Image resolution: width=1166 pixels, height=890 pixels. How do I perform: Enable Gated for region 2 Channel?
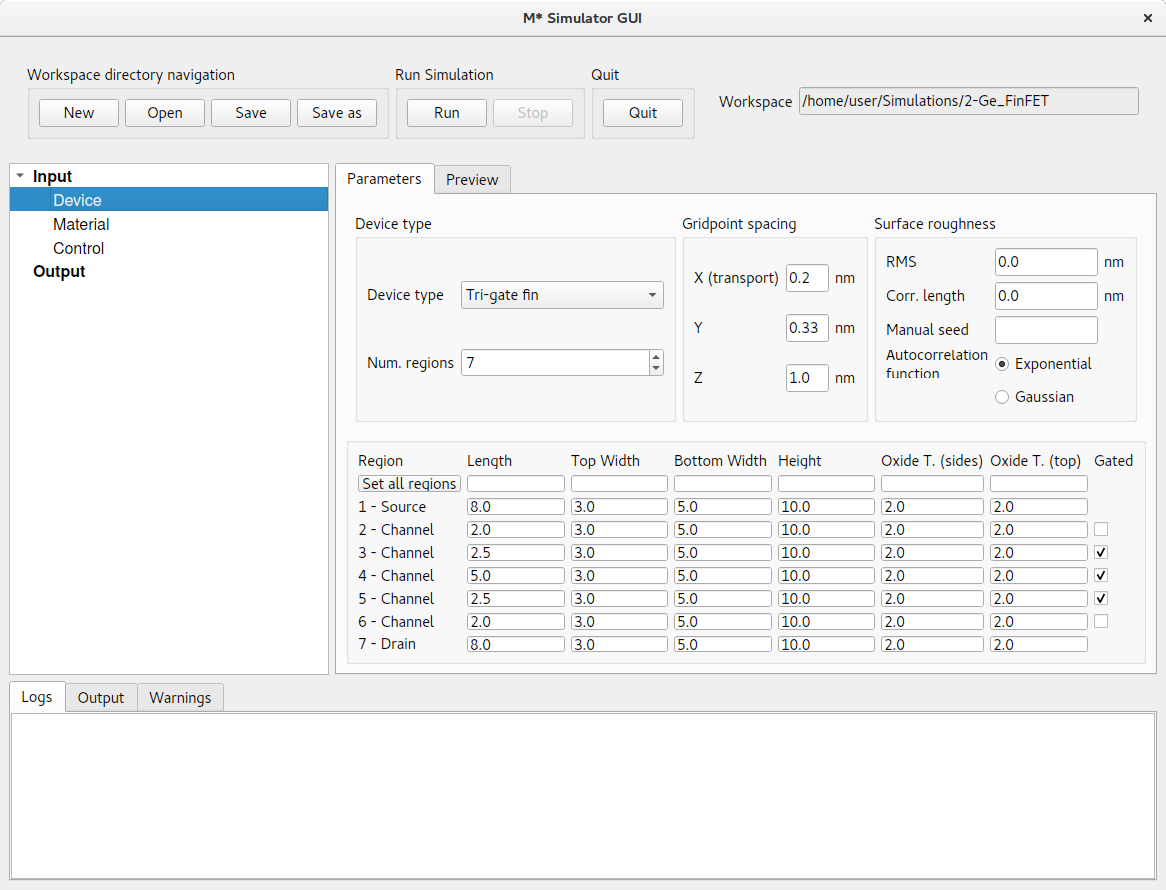tap(1101, 529)
